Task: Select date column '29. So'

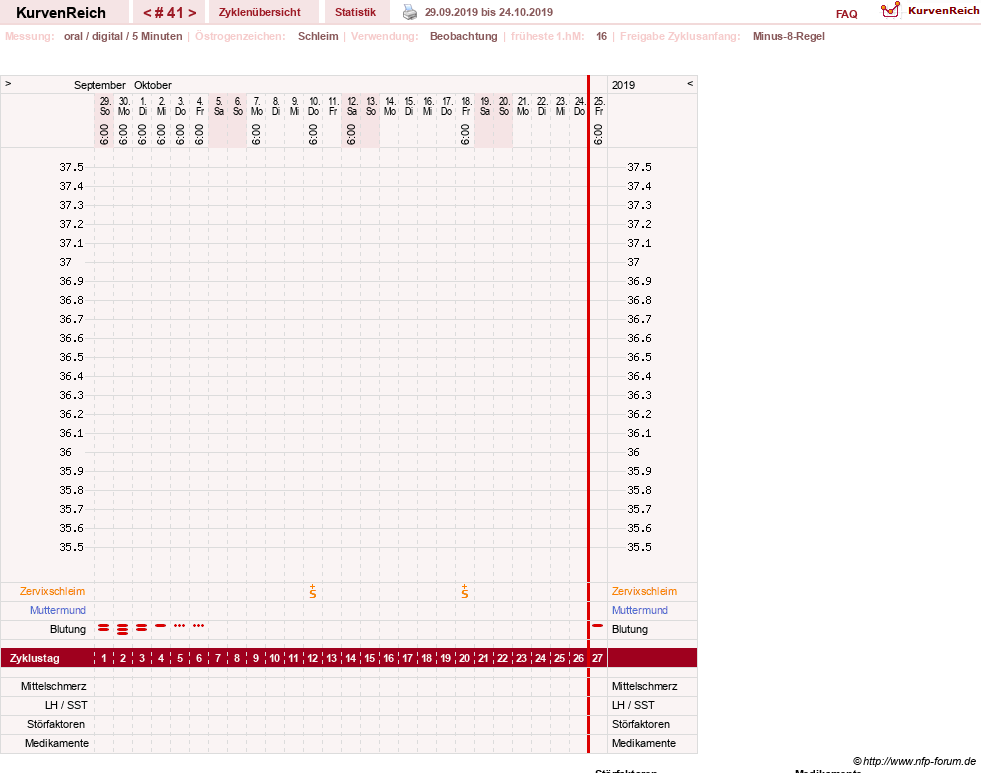Action: click(x=105, y=106)
